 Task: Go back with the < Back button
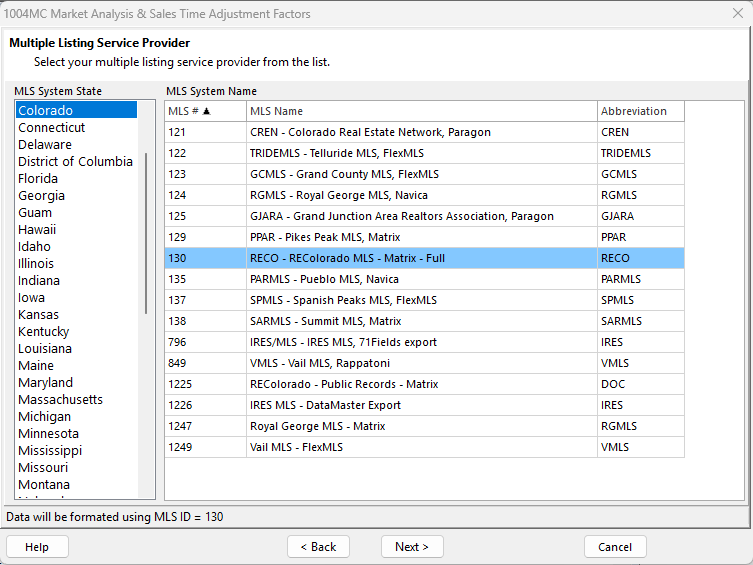point(318,547)
